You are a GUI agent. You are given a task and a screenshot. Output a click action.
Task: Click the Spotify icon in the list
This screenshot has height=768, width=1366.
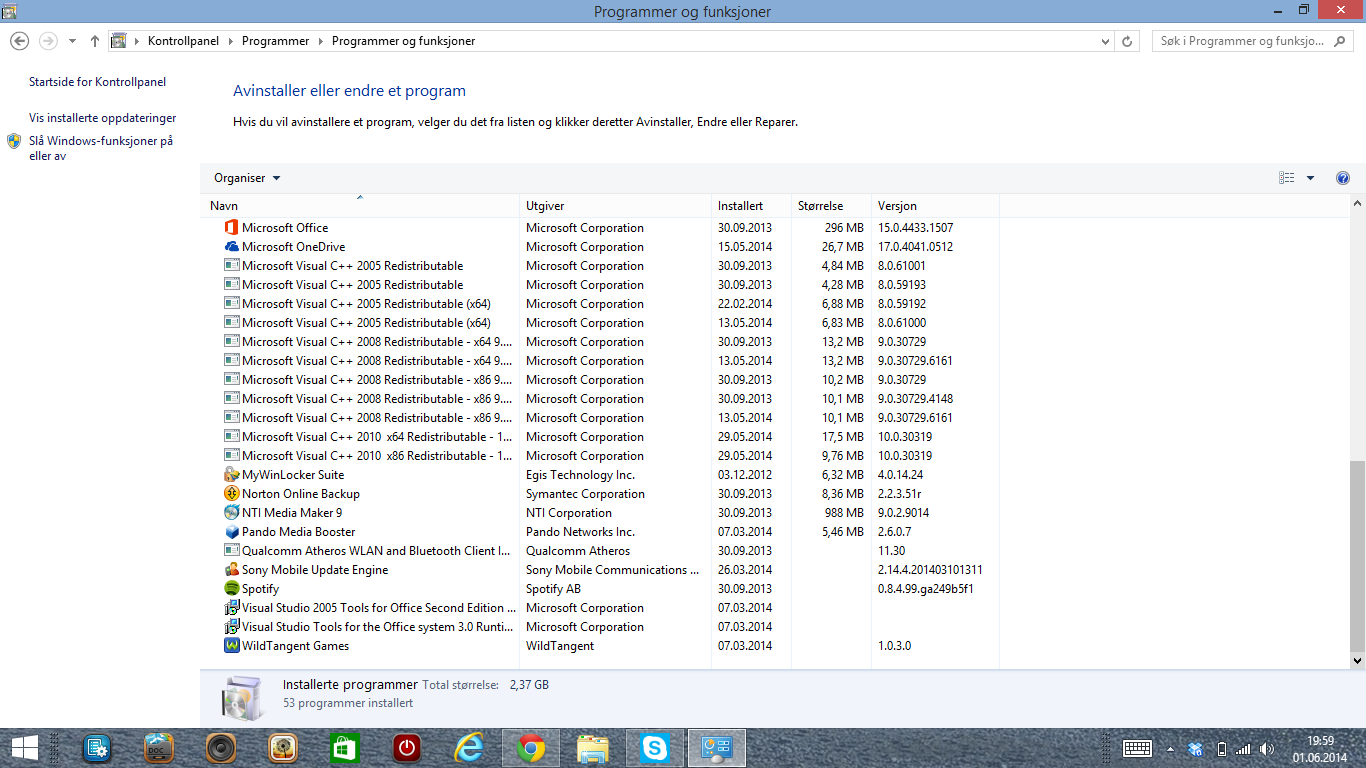tap(232, 589)
